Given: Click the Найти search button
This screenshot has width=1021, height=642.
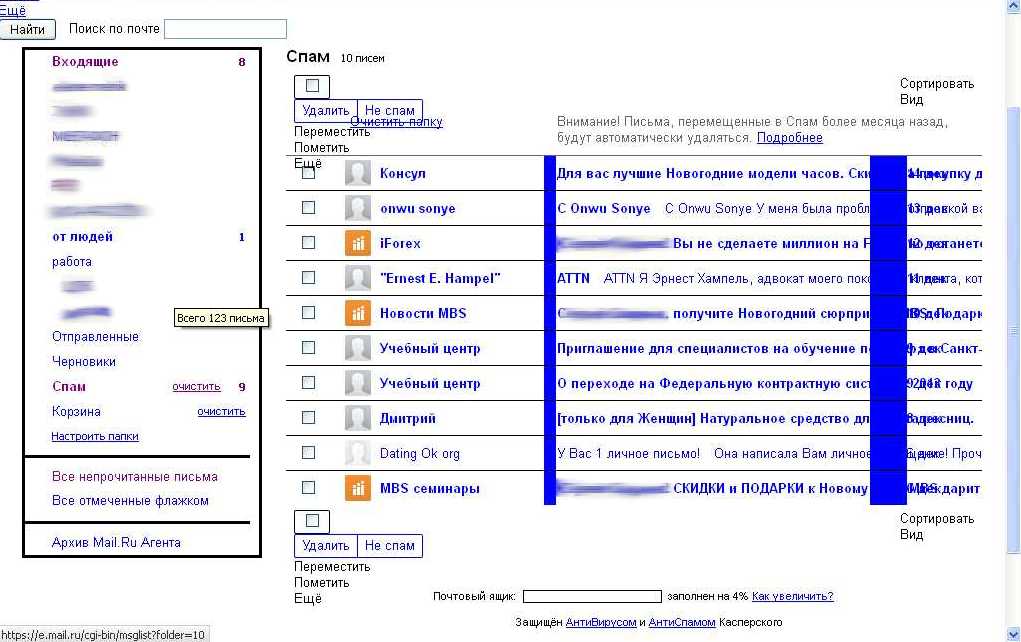Looking at the screenshot, I should click(28, 29).
